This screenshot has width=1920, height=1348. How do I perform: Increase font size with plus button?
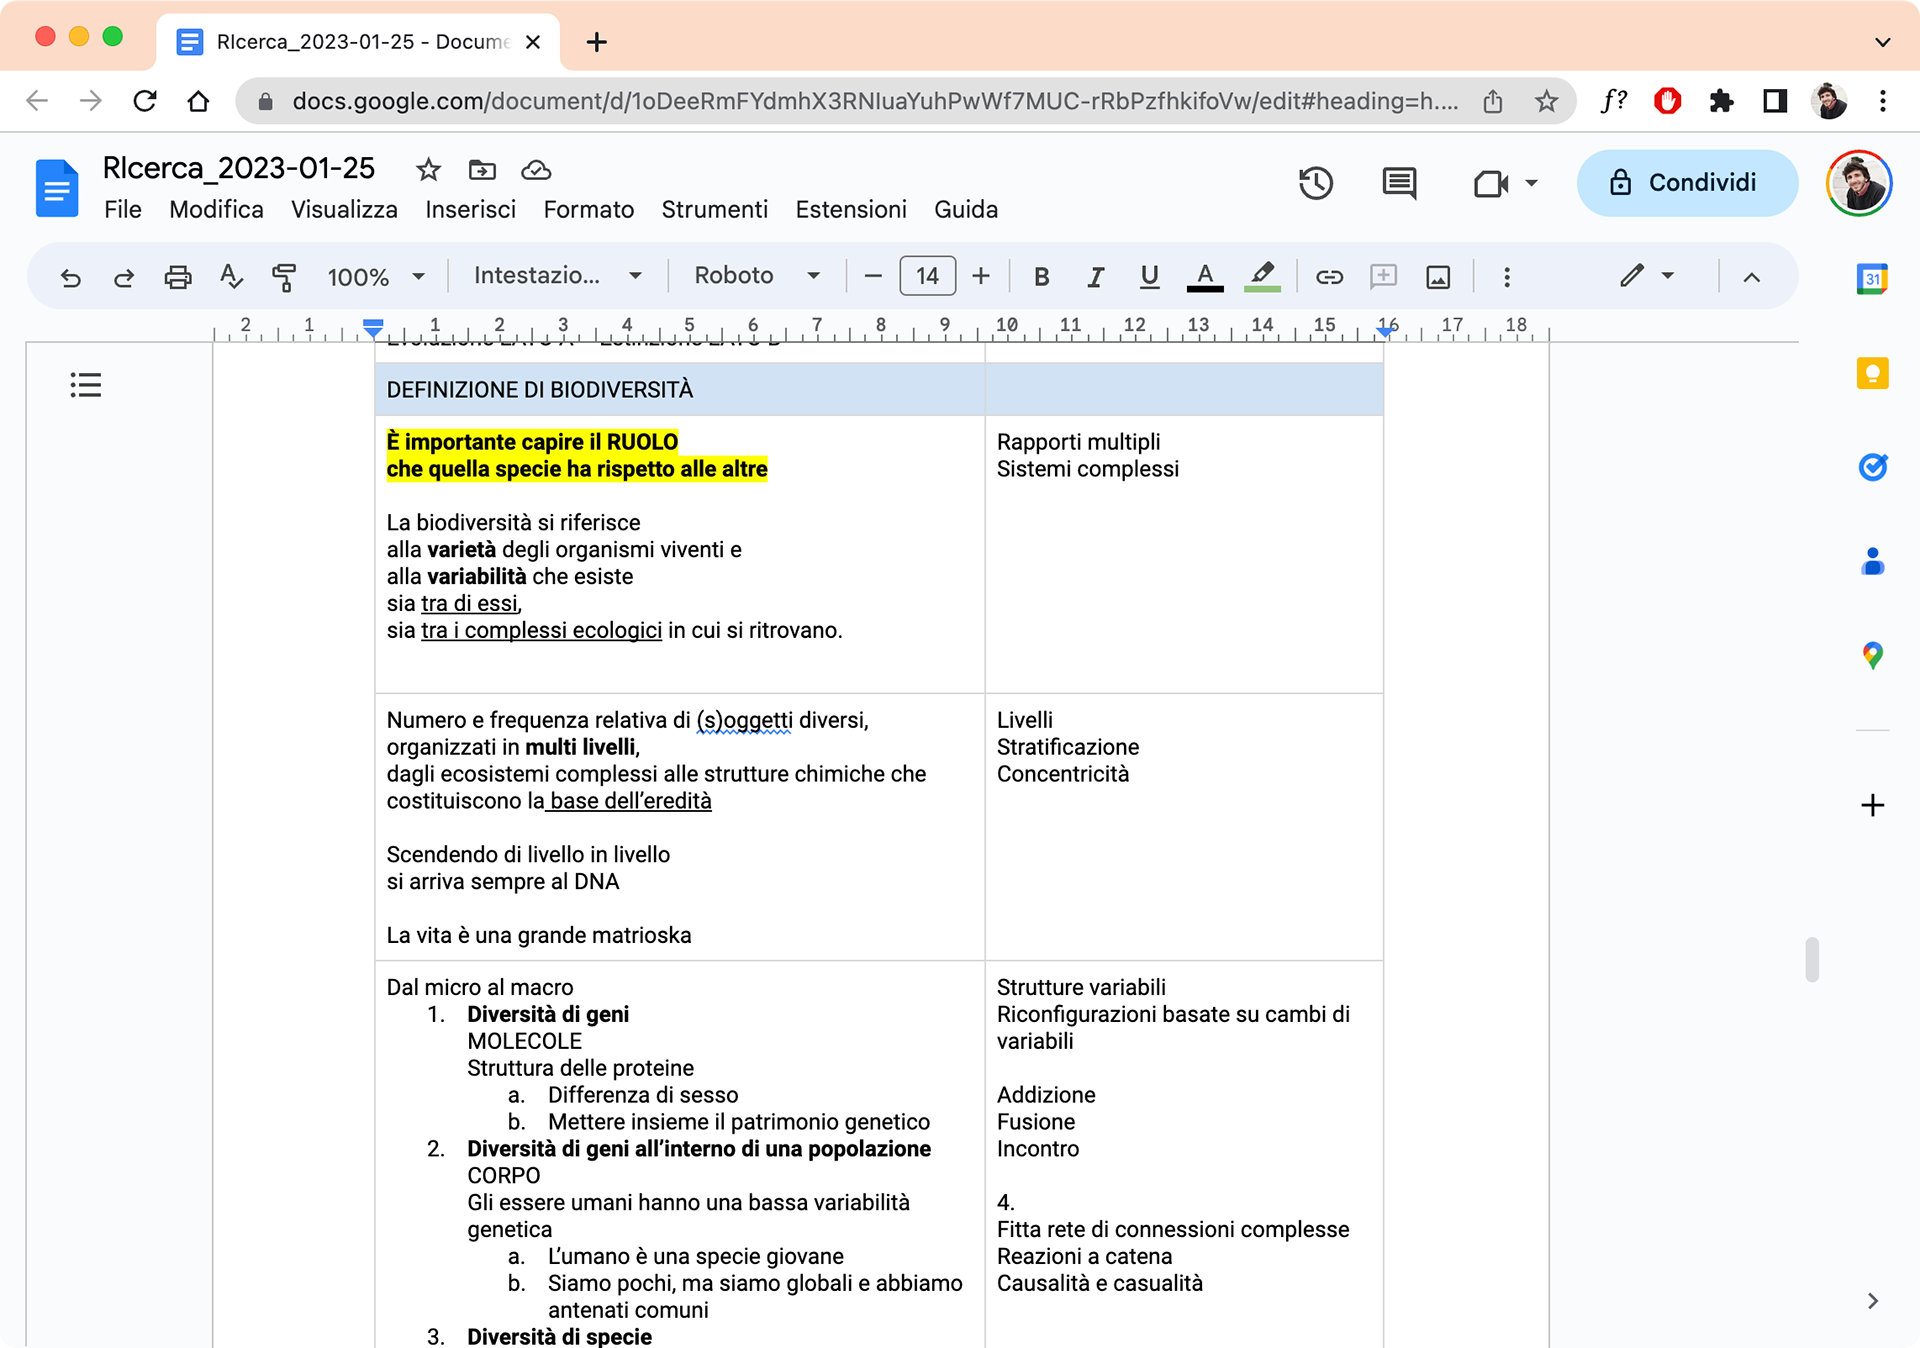click(x=981, y=277)
